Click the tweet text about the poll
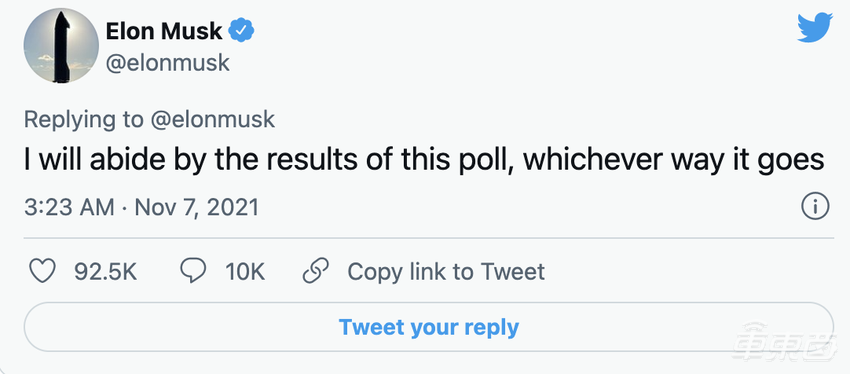The width and height of the screenshot is (850, 374). 424,161
